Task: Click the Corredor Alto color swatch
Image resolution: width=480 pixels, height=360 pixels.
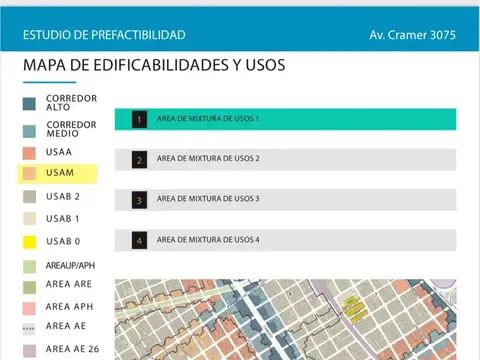Action: pyautogui.click(x=29, y=104)
